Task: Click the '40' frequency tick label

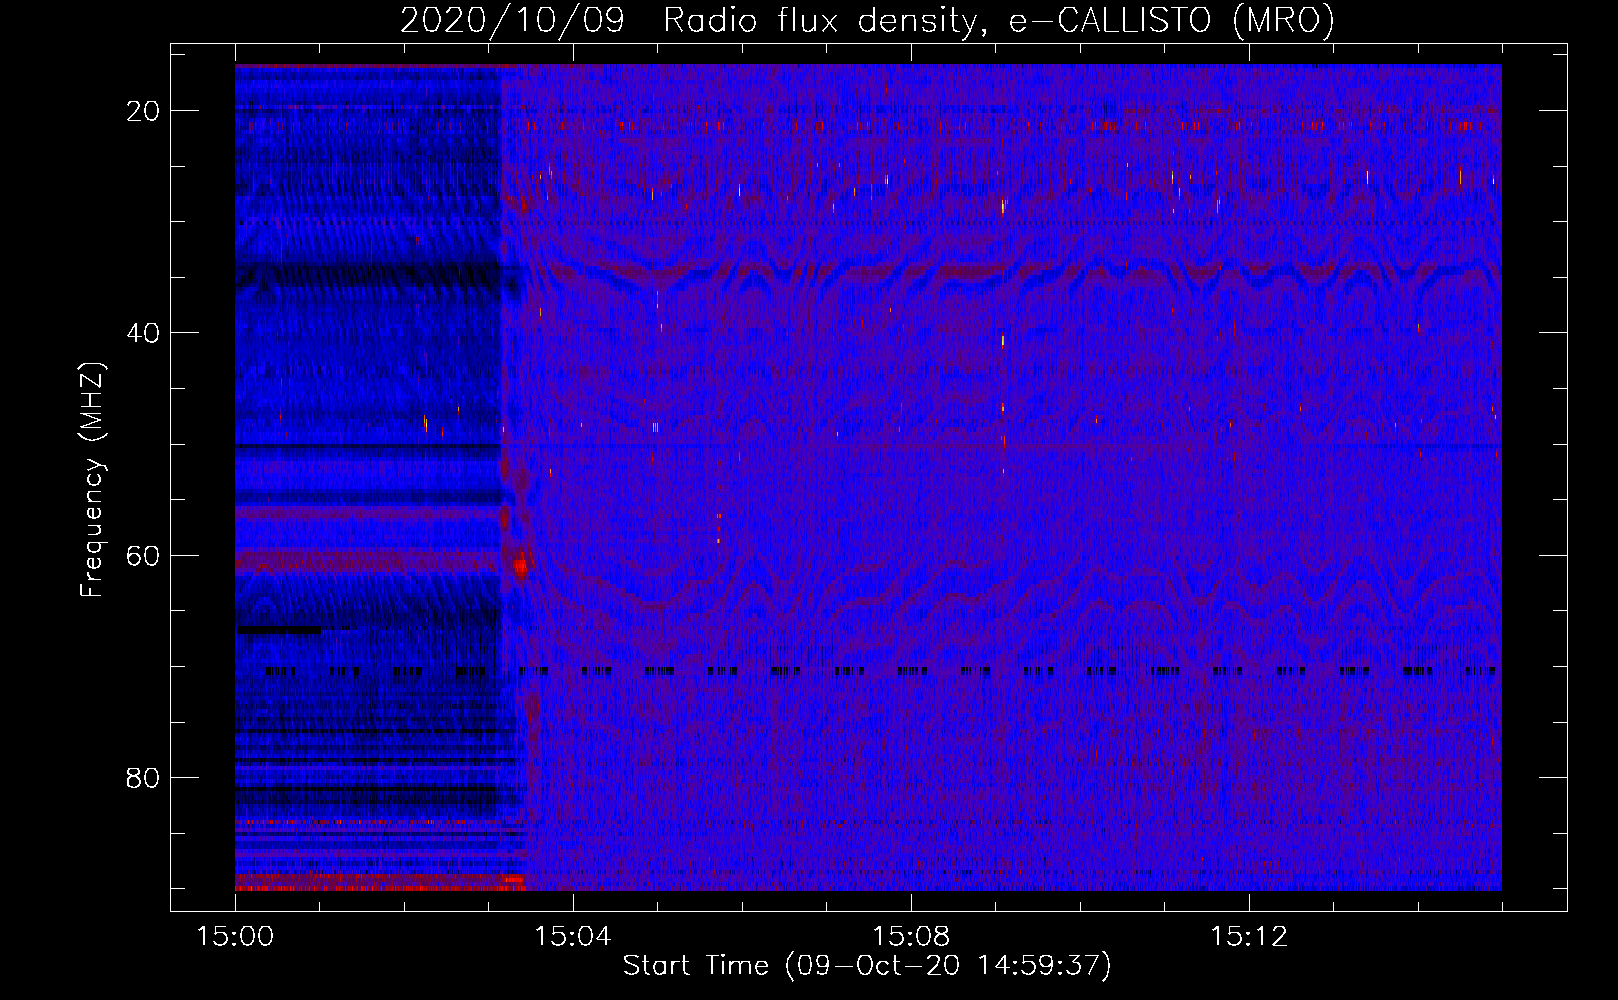Action: [143, 333]
